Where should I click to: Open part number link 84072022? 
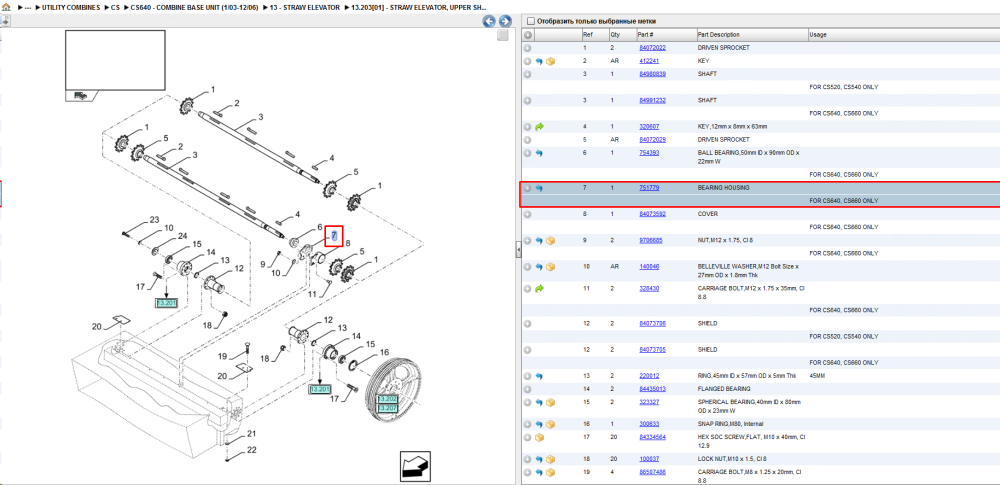(652, 48)
